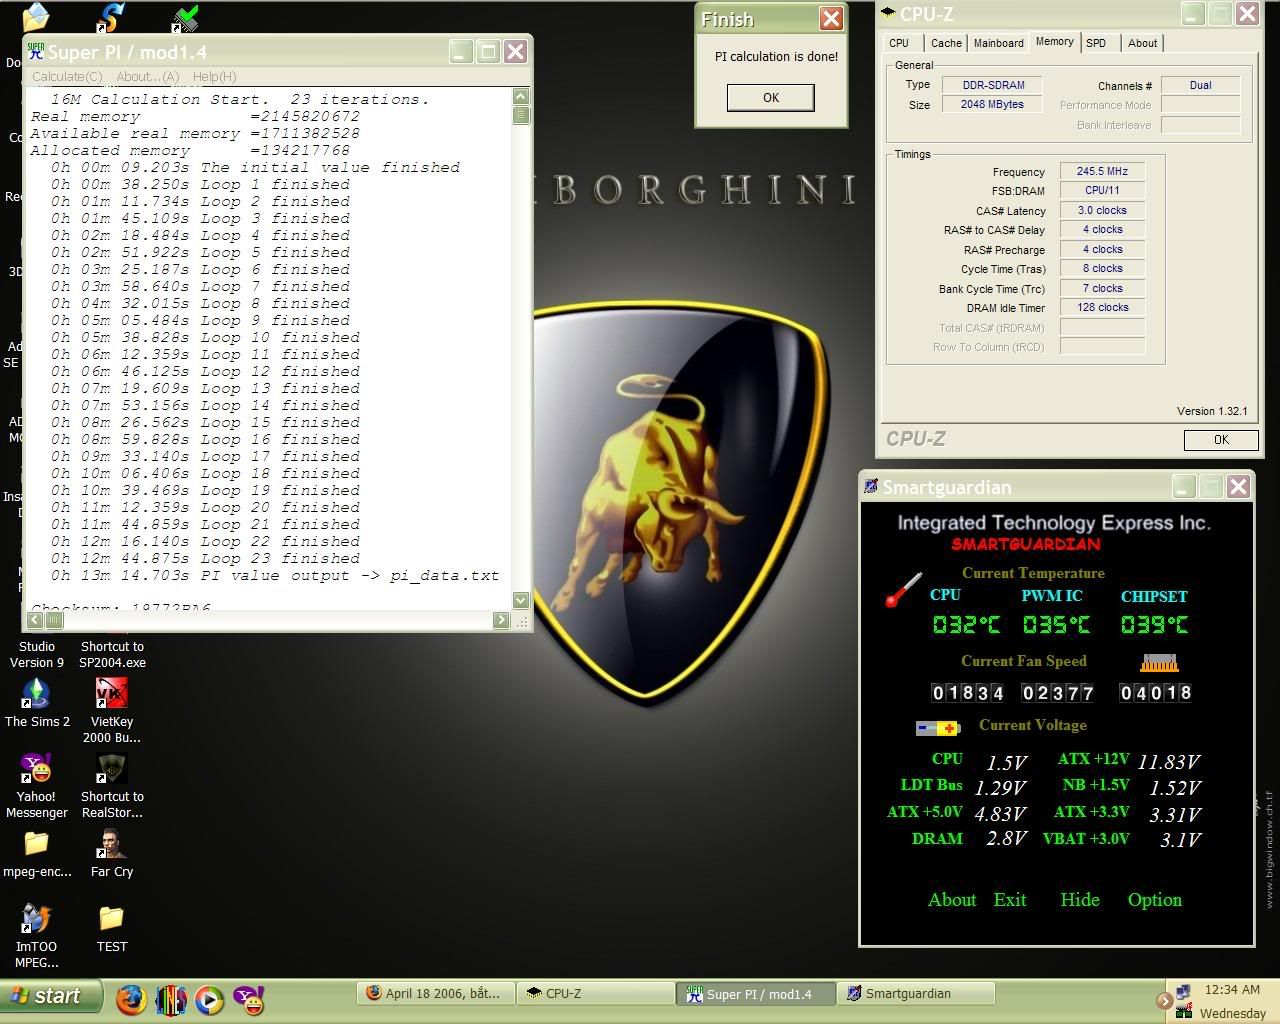
Task: Click the orange chipset fan icon
Action: coord(1159,662)
